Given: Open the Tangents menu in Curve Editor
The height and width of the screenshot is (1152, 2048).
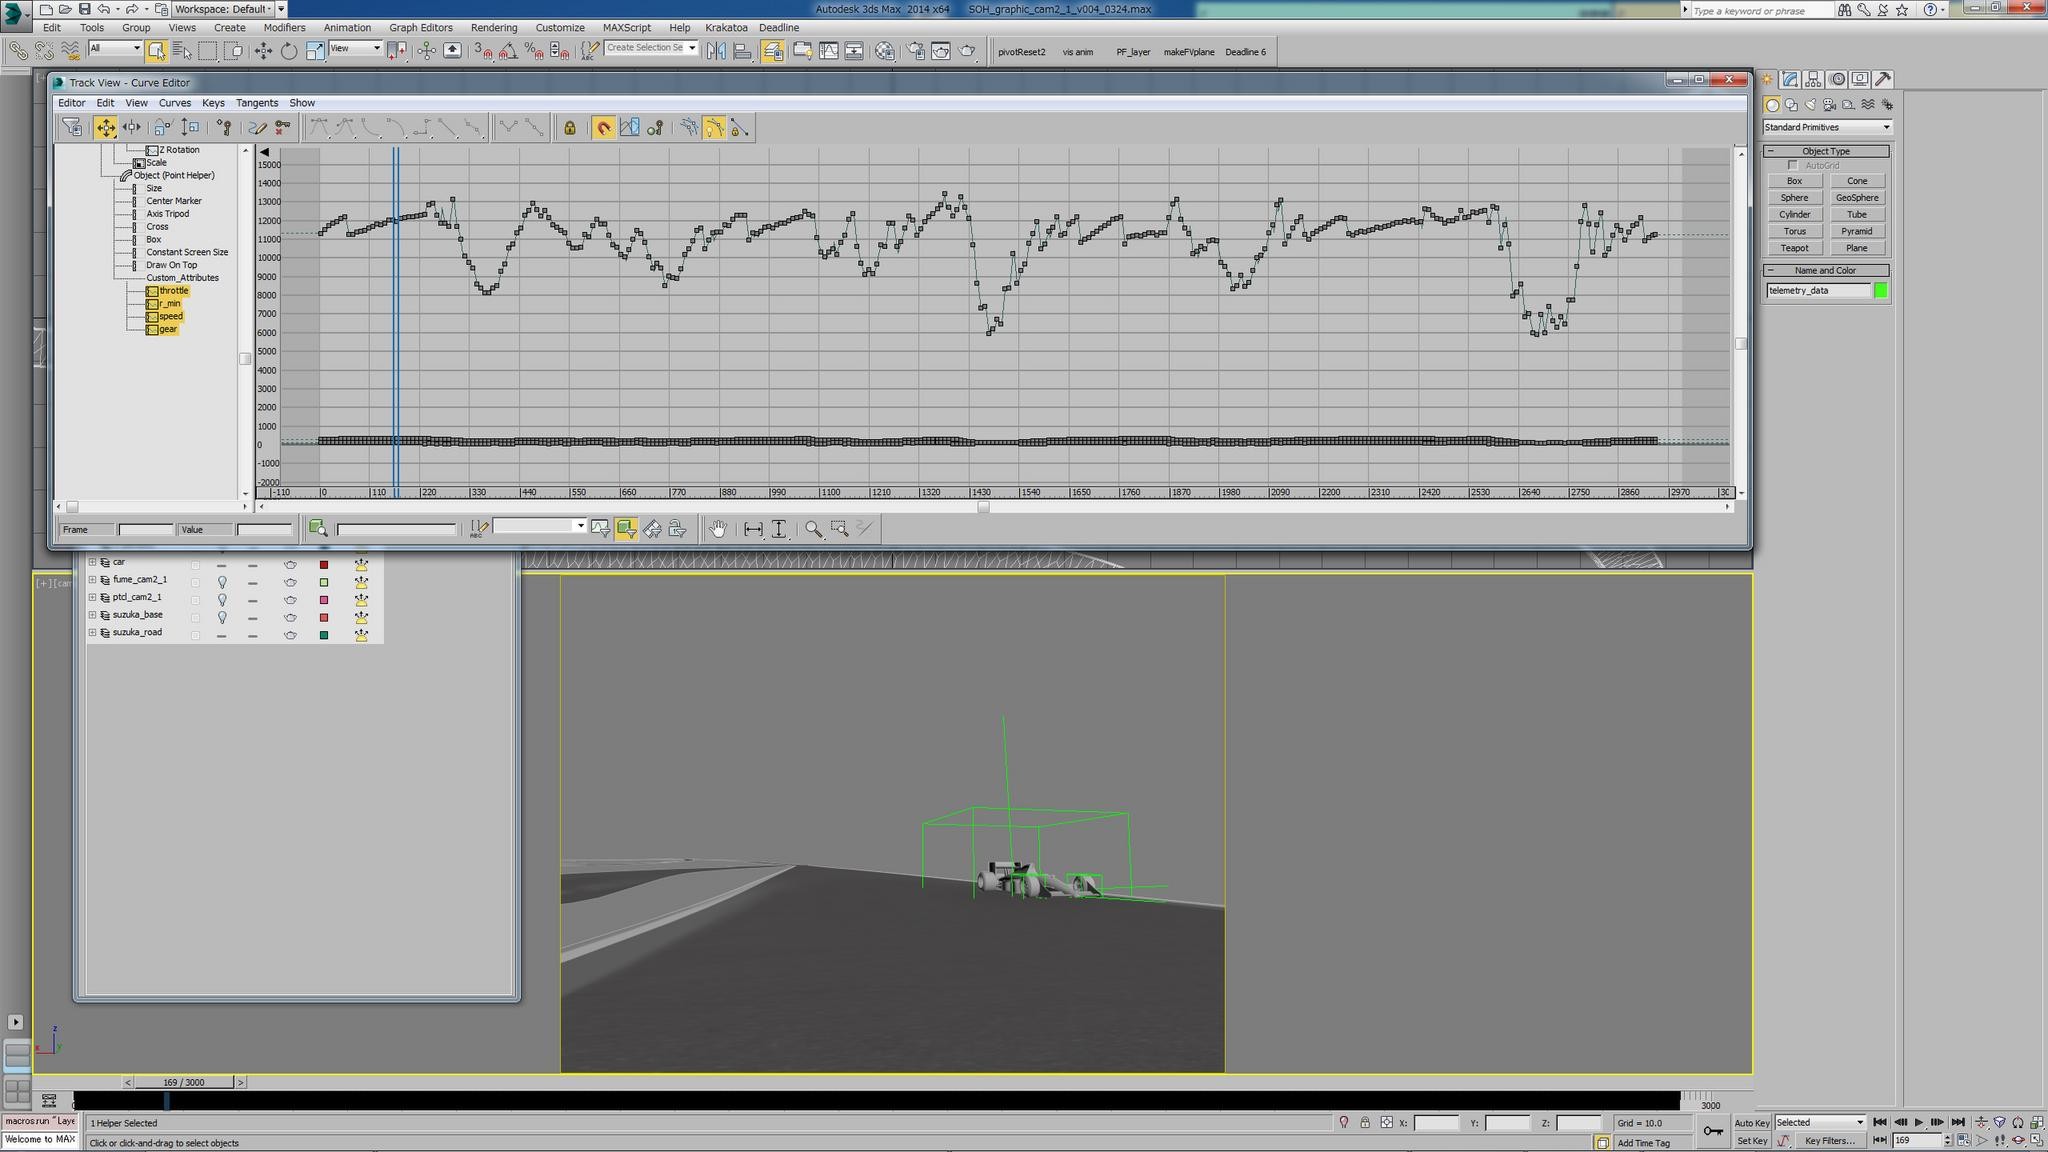Looking at the screenshot, I should pos(257,103).
